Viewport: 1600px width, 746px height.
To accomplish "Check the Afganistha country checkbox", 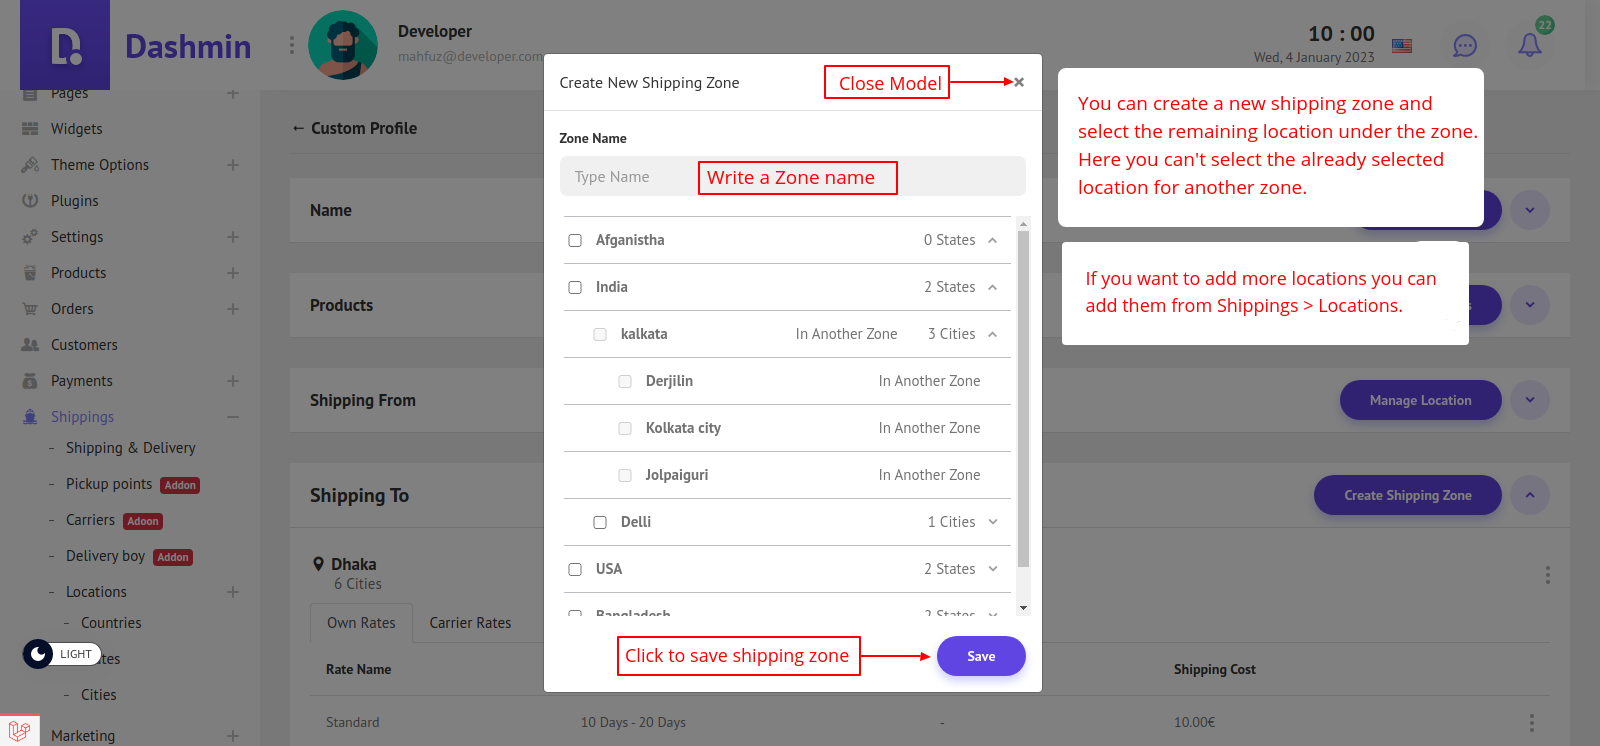I will tap(575, 240).
